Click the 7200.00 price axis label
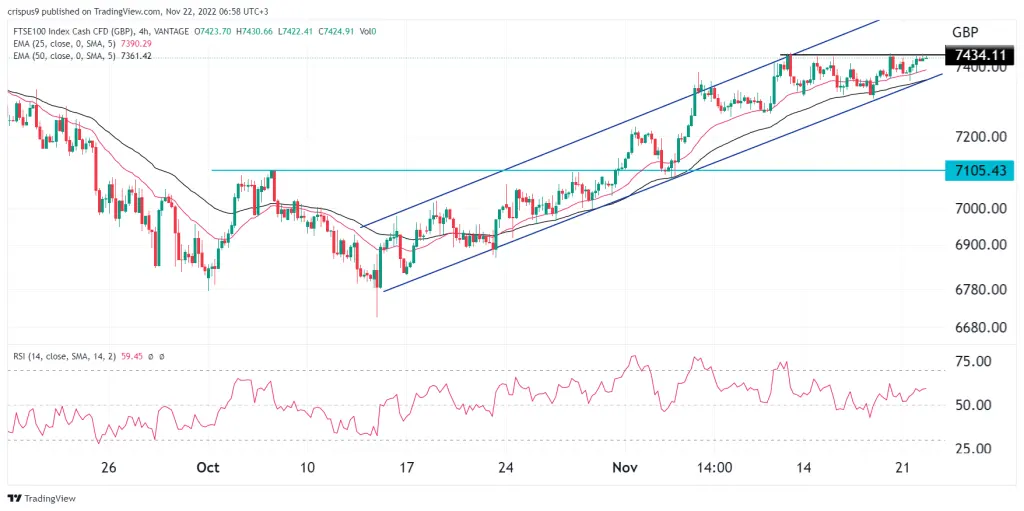Viewport: 1024px width, 511px height. tap(979, 137)
